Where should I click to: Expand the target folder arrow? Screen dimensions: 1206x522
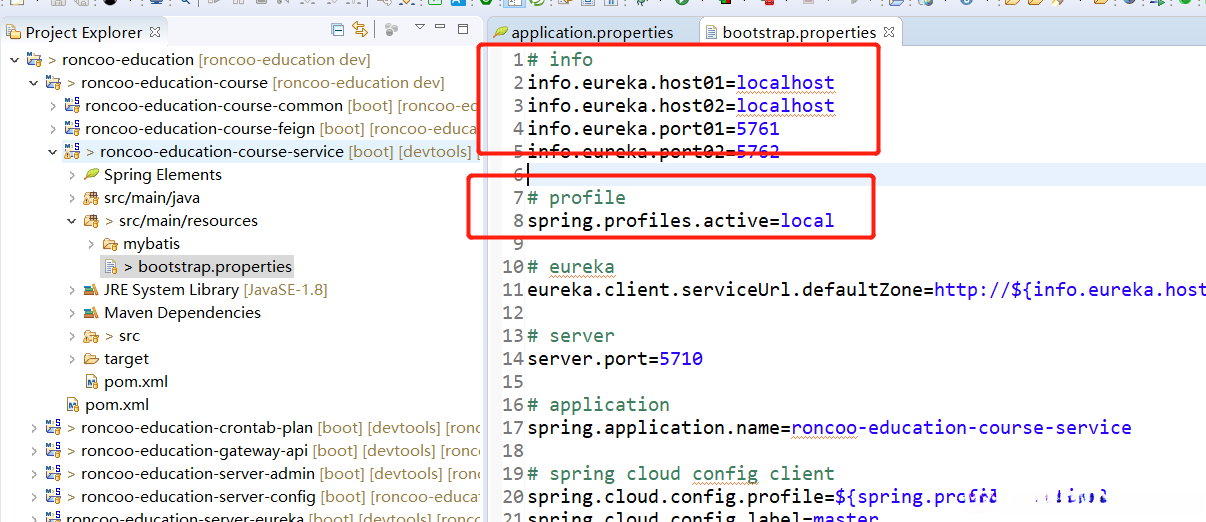coord(72,359)
